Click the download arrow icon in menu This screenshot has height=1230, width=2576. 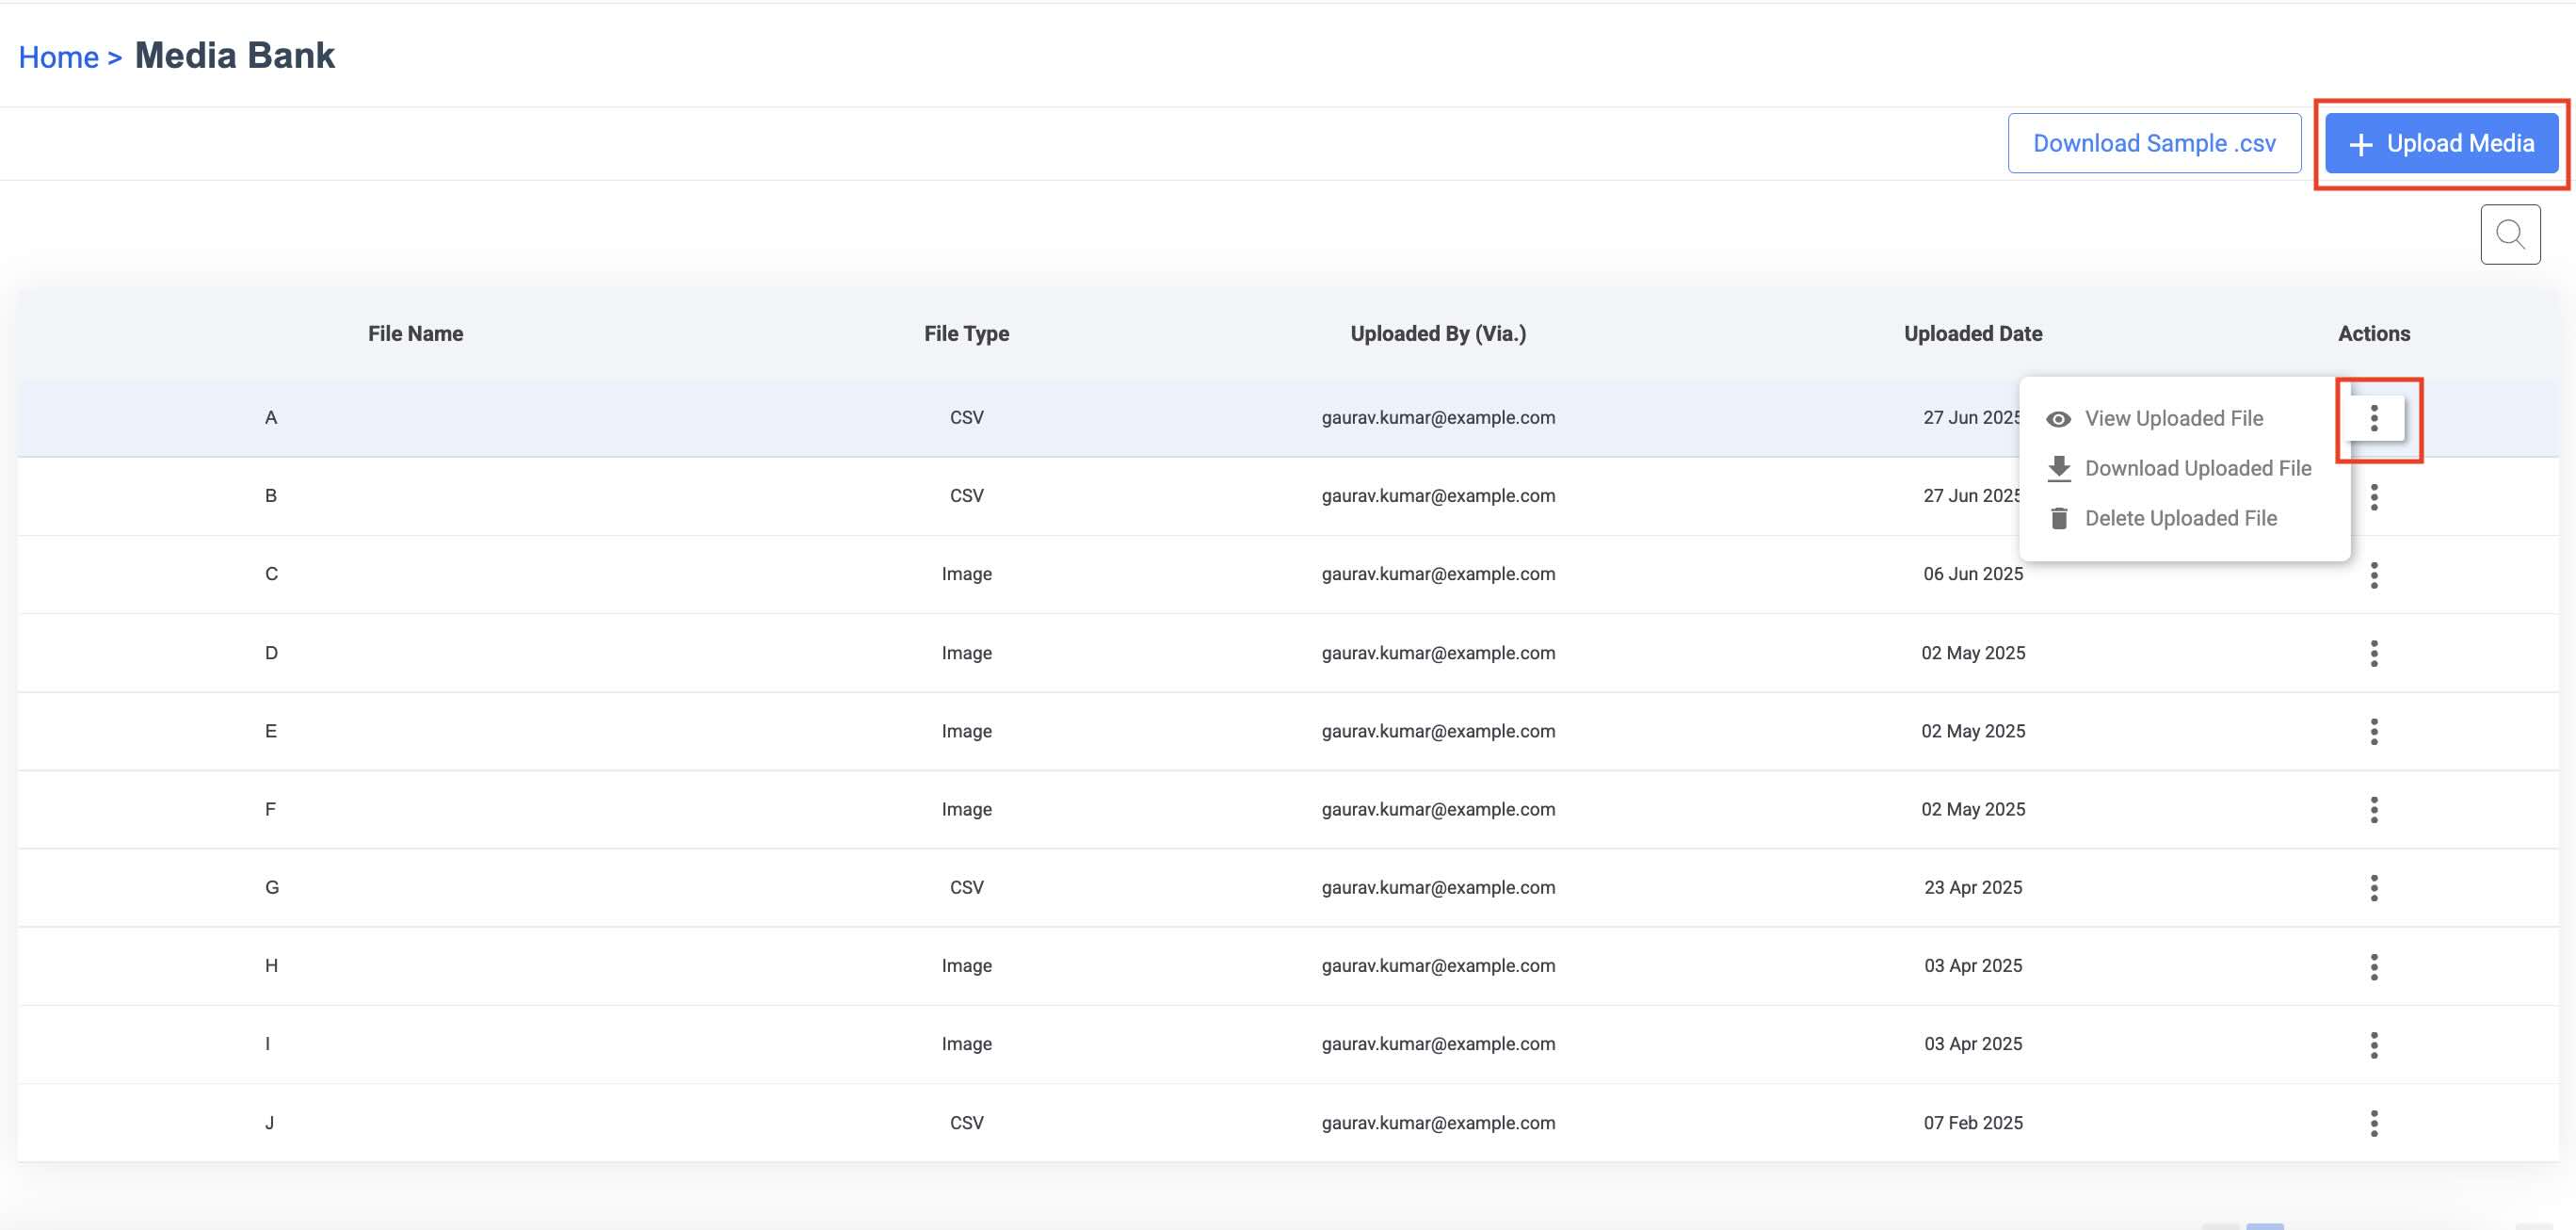pyautogui.click(x=2058, y=468)
